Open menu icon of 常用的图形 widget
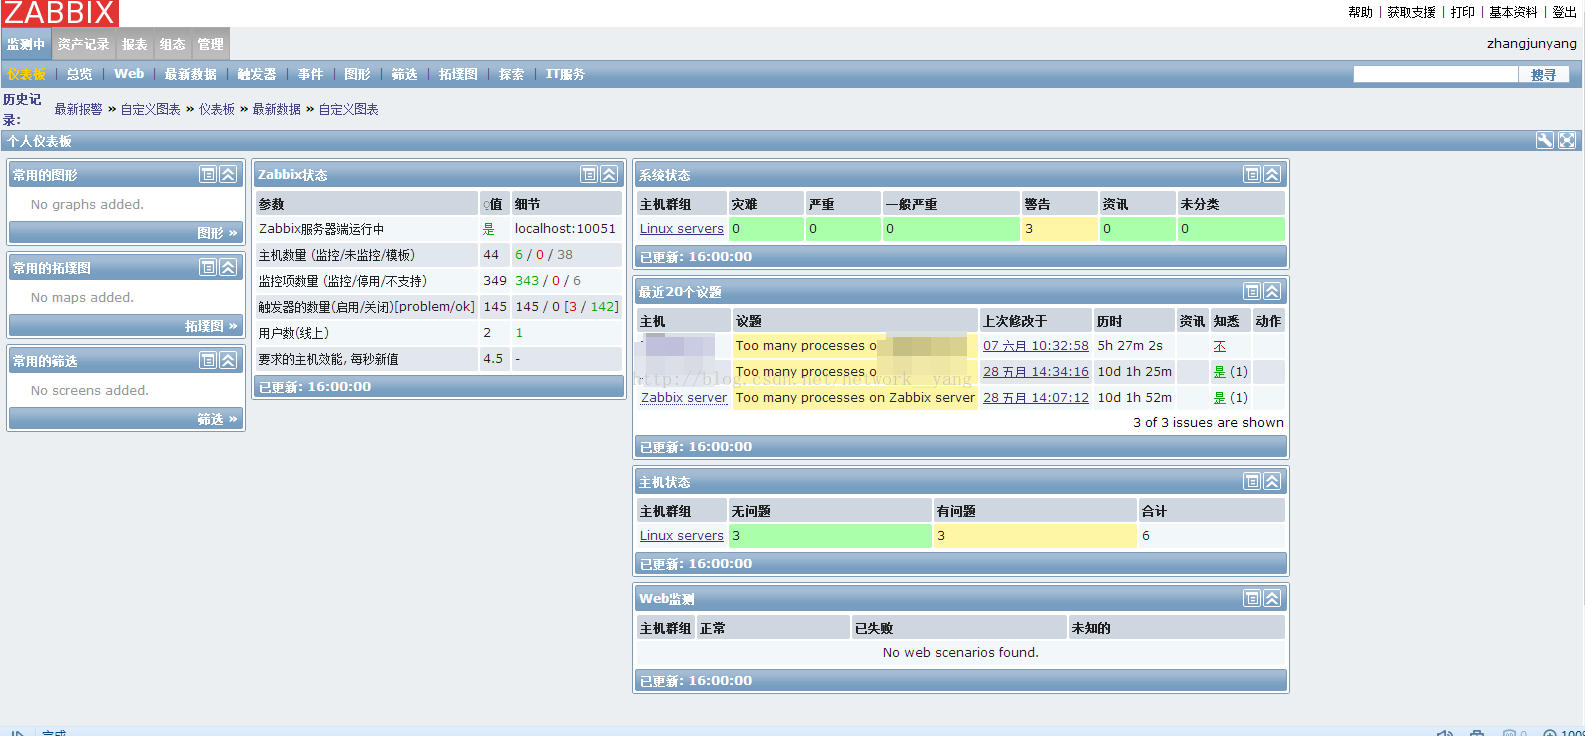This screenshot has width=1585, height=736. click(x=208, y=174)
